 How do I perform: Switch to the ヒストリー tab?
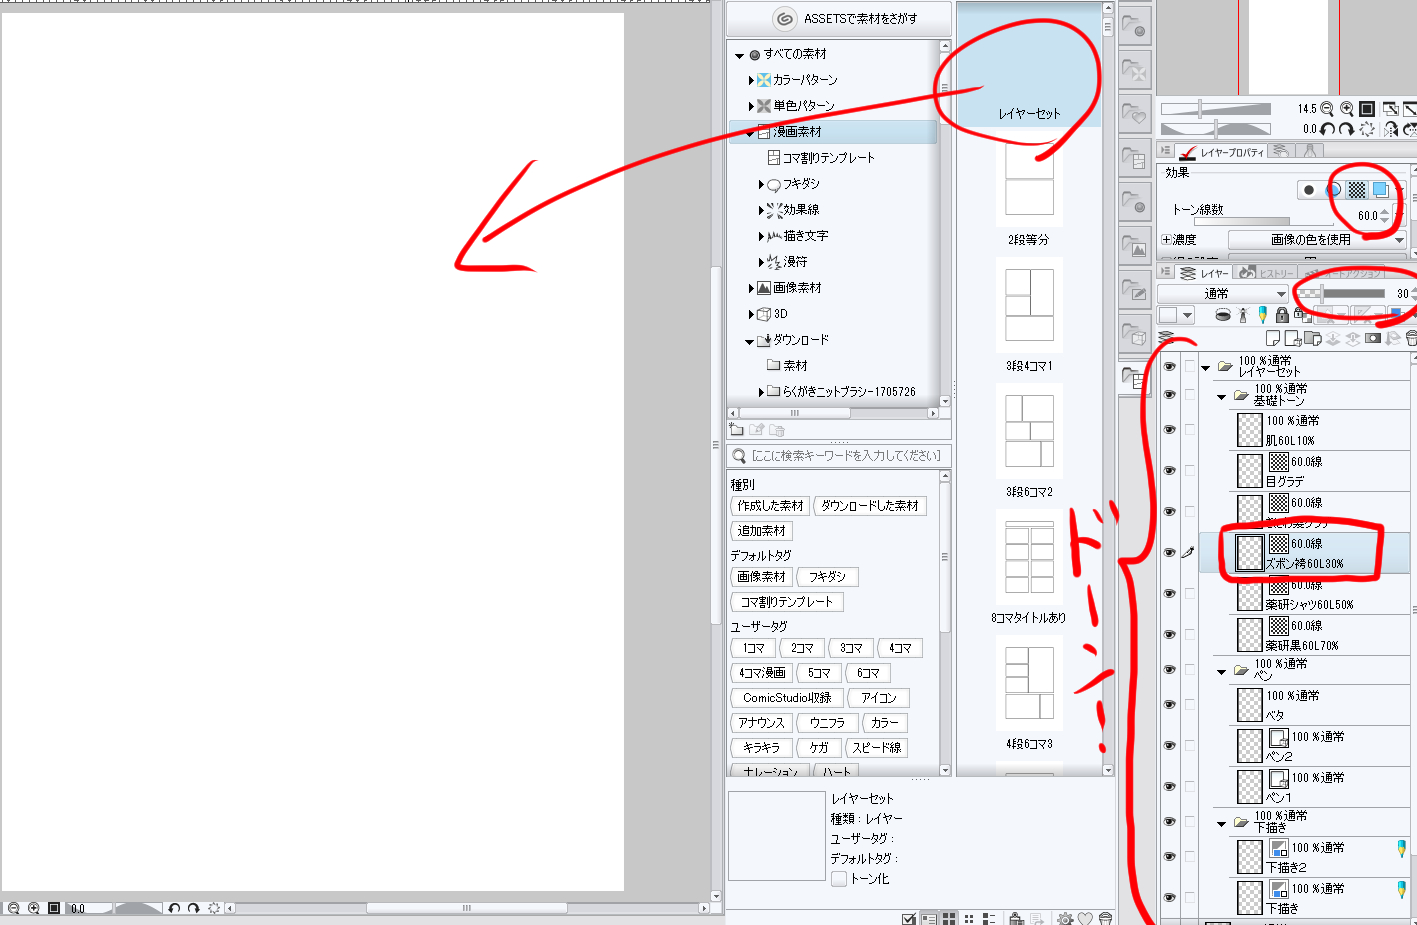[x=1264, y=272]
